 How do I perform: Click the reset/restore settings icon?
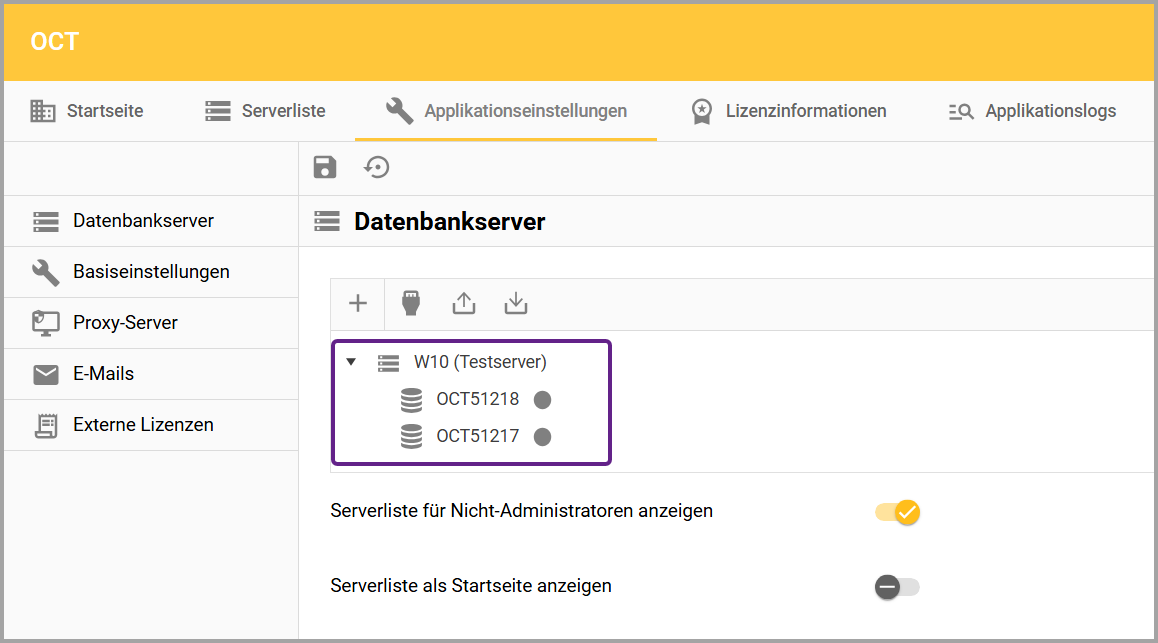pos(377,167)
